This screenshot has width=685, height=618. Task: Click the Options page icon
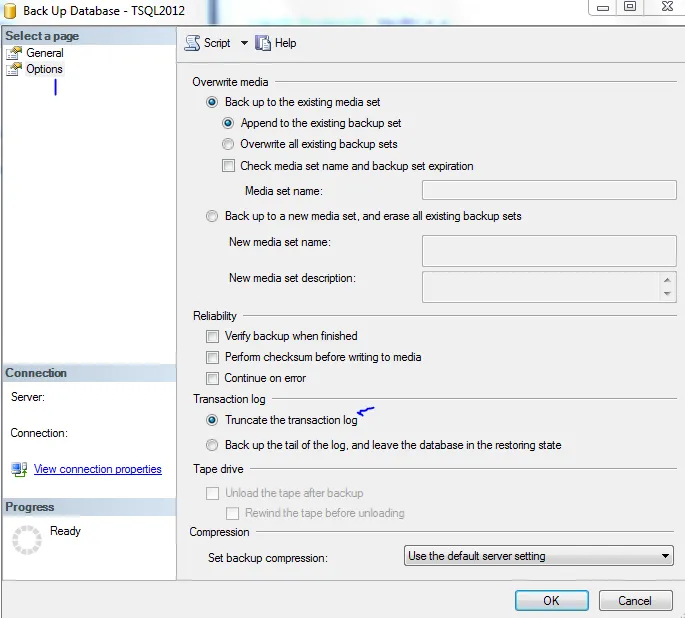tap(14, 69)
